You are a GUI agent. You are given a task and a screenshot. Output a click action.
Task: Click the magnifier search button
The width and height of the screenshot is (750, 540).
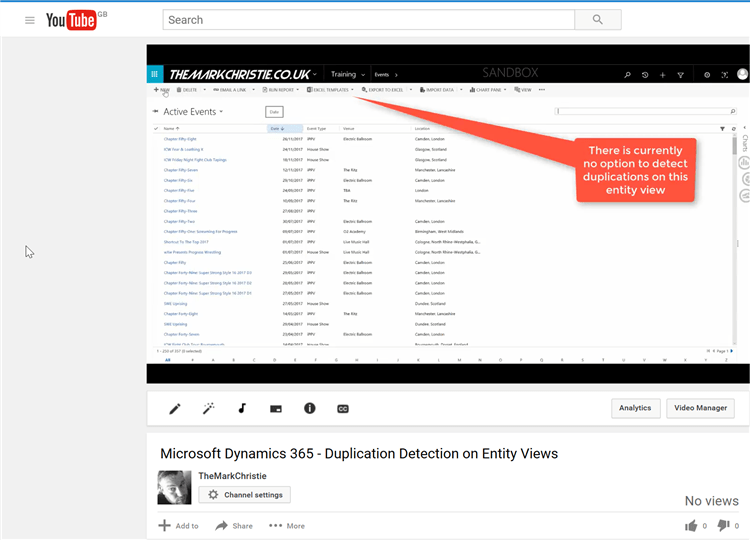pos(597,20)
